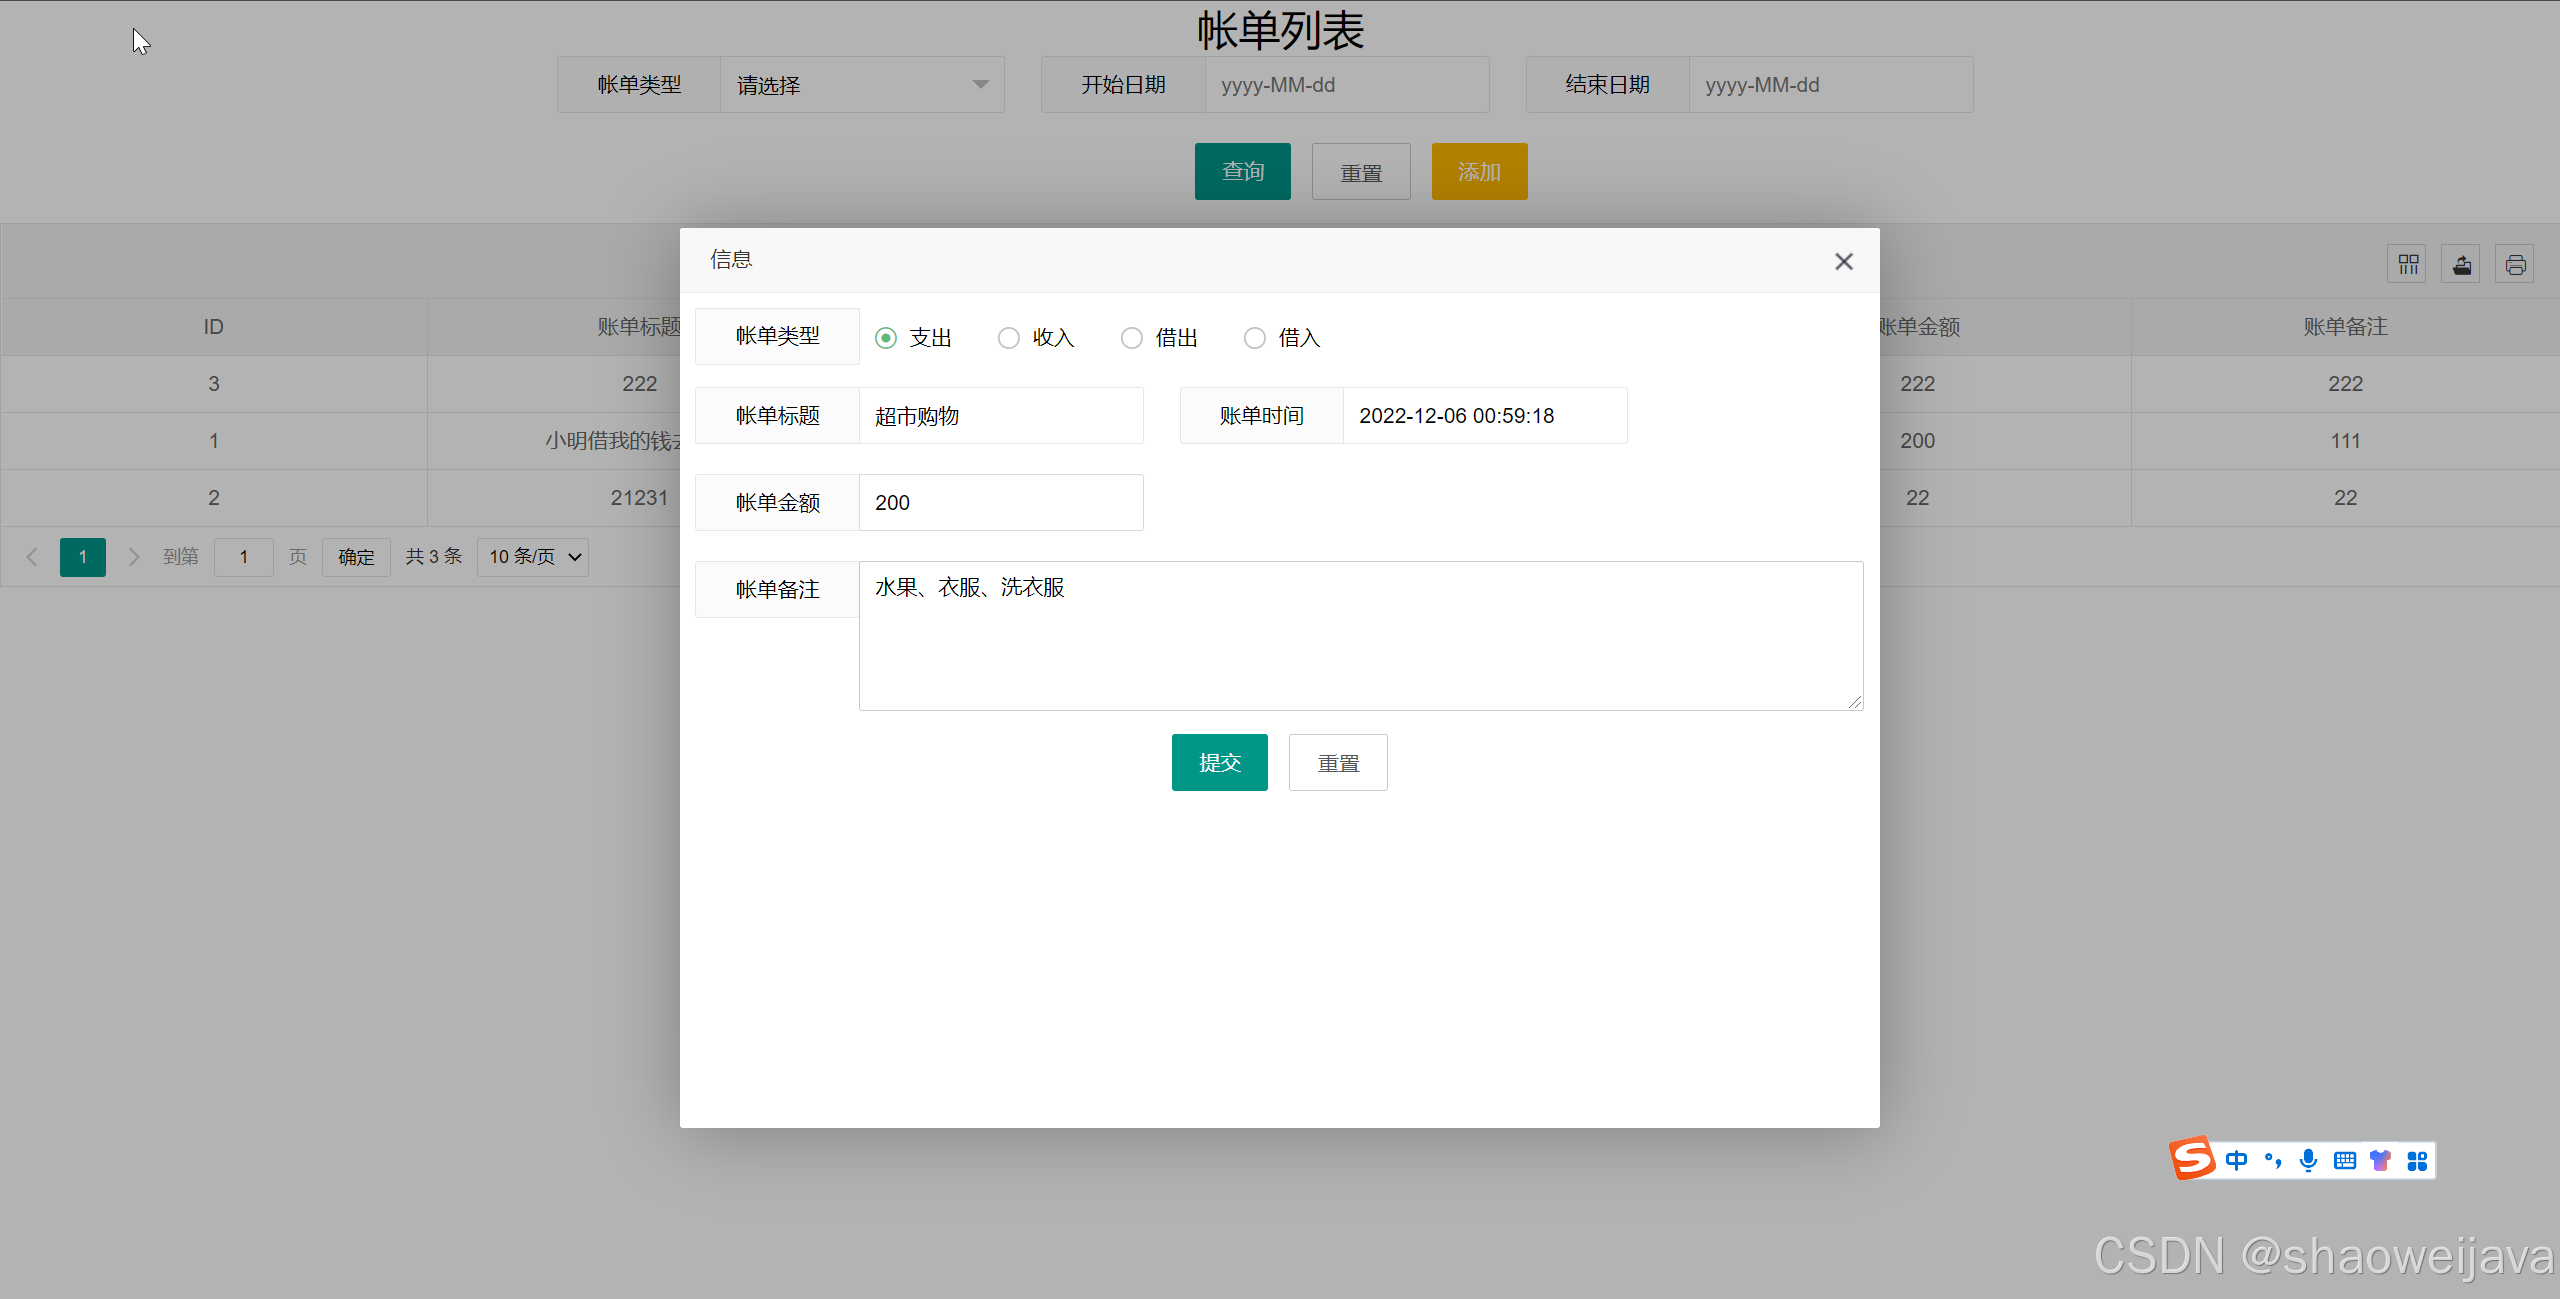Open the 帐单类型 请选择 dropdown
Screen dimensions: 2560x1299
(862, 85)
